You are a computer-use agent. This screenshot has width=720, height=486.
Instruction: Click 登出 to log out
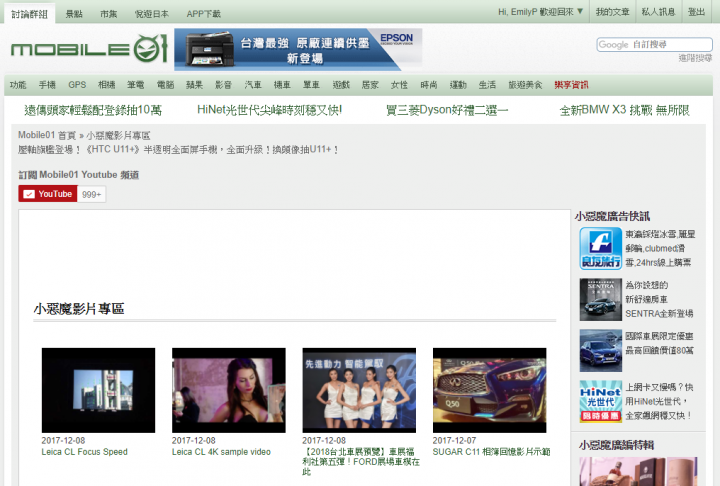[x=696, y=12]
